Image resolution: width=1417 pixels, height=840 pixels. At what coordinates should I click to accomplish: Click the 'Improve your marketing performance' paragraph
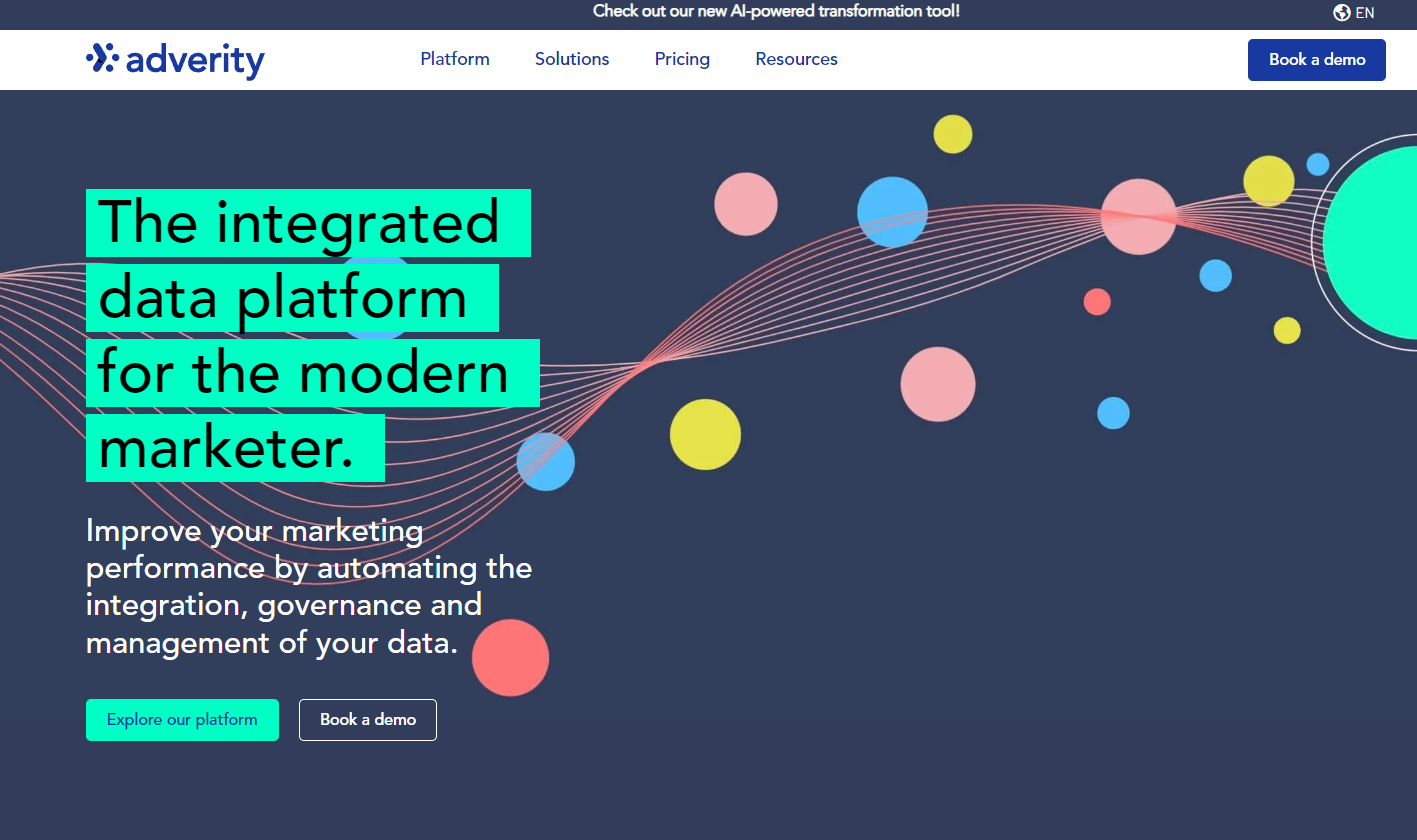tap(308, 586)
